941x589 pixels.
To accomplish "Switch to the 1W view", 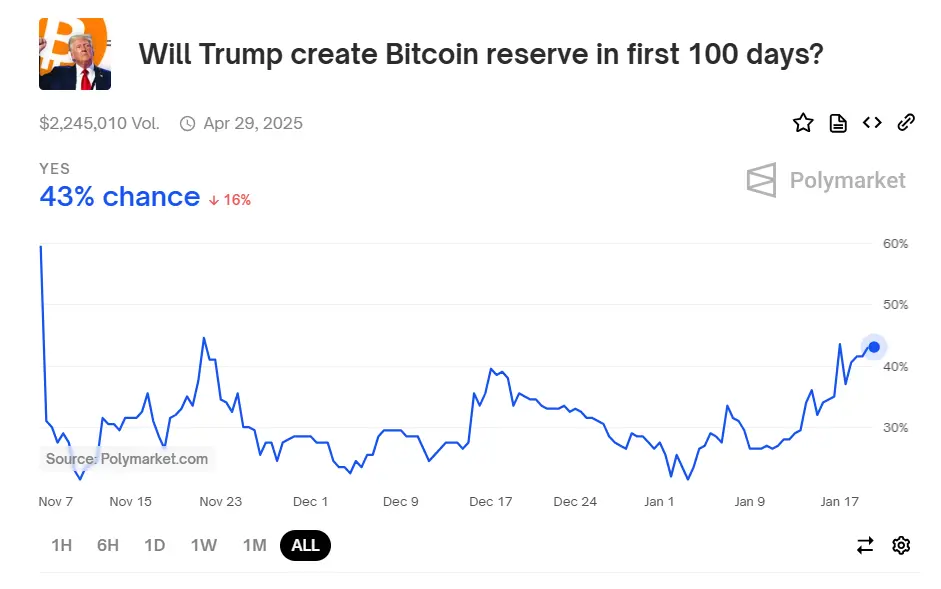I will [x=204, y=545].
